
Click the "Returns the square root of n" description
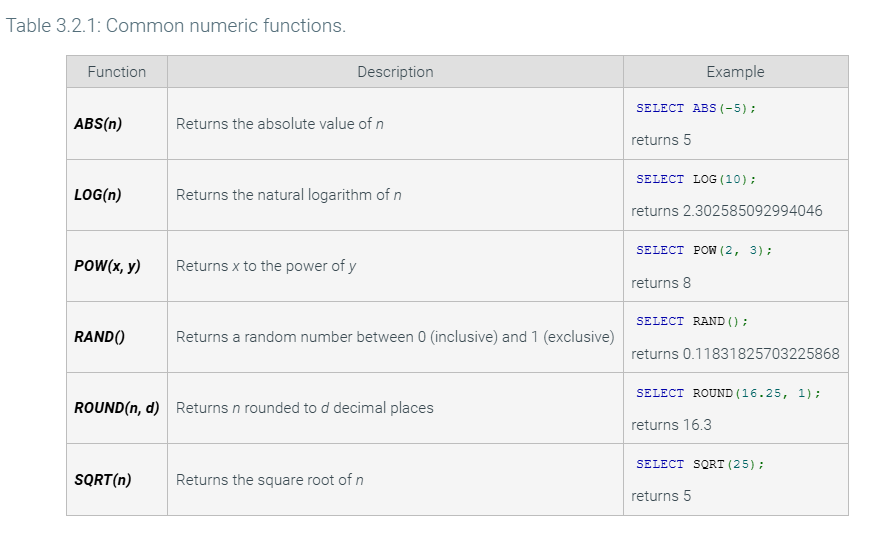[269, 480]
